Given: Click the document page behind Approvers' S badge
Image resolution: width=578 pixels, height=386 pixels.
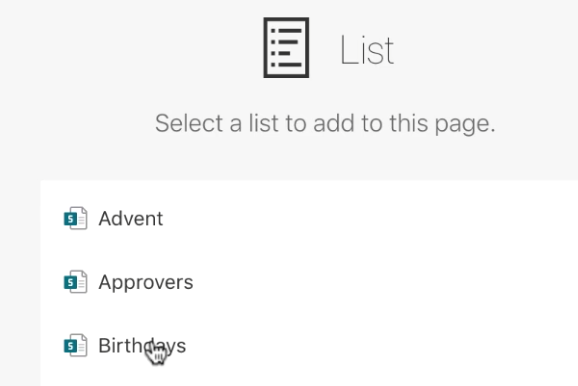Looking at the screenshot, I should (x=82, y=284).
